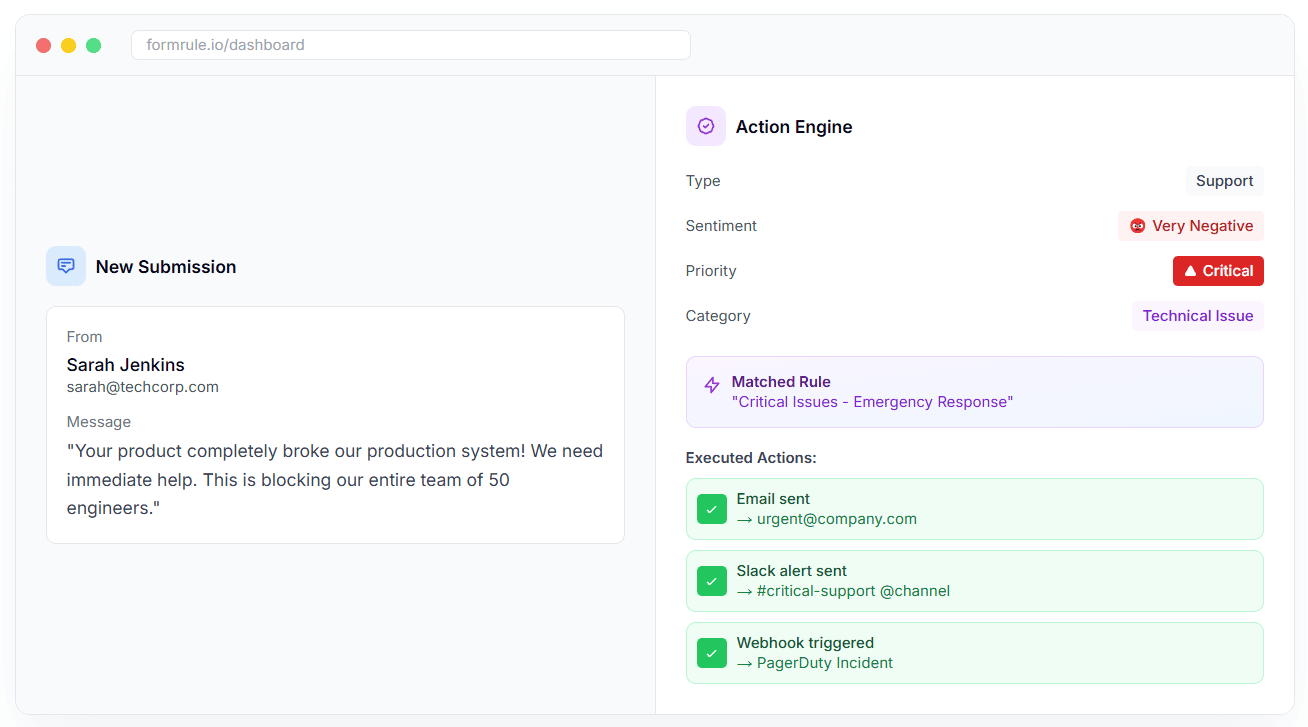The image size is (1308, 727).
Task: Click the PagerDuty Incident webhook target
Action: tap(825, 663)
